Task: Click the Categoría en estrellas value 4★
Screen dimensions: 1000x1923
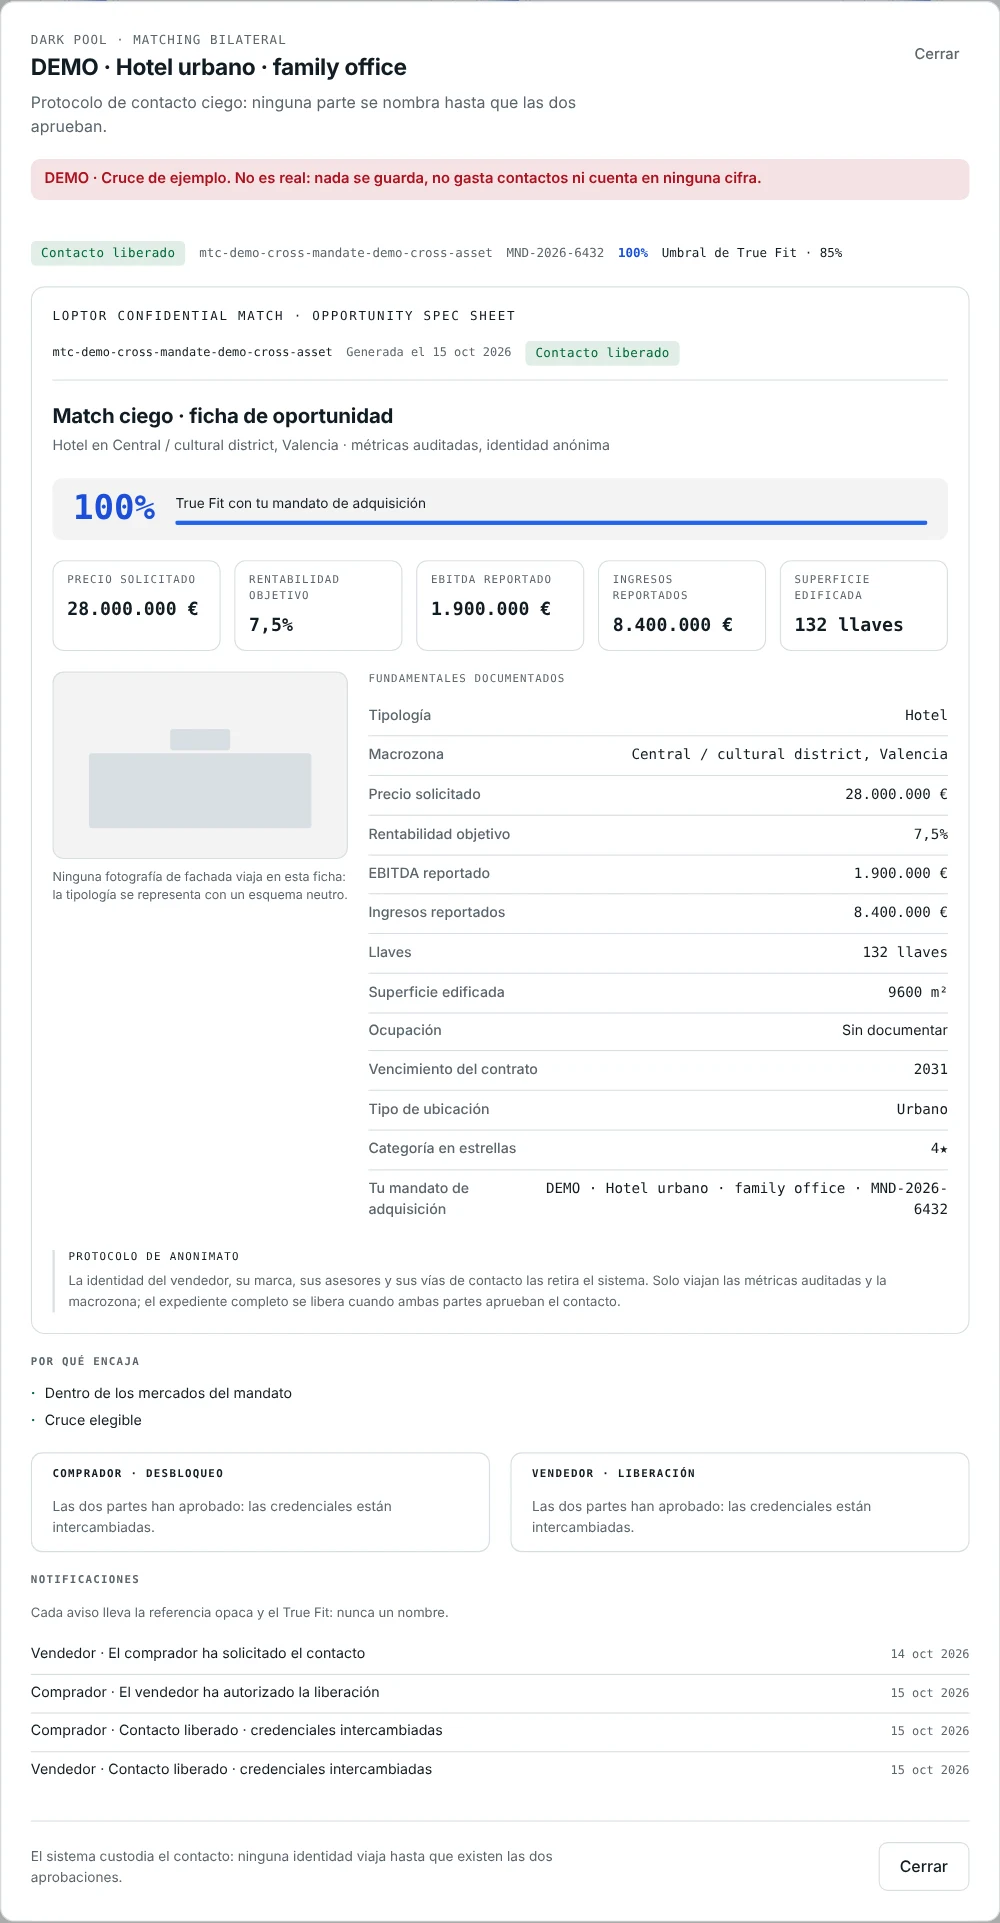Action: point(939,1148)
